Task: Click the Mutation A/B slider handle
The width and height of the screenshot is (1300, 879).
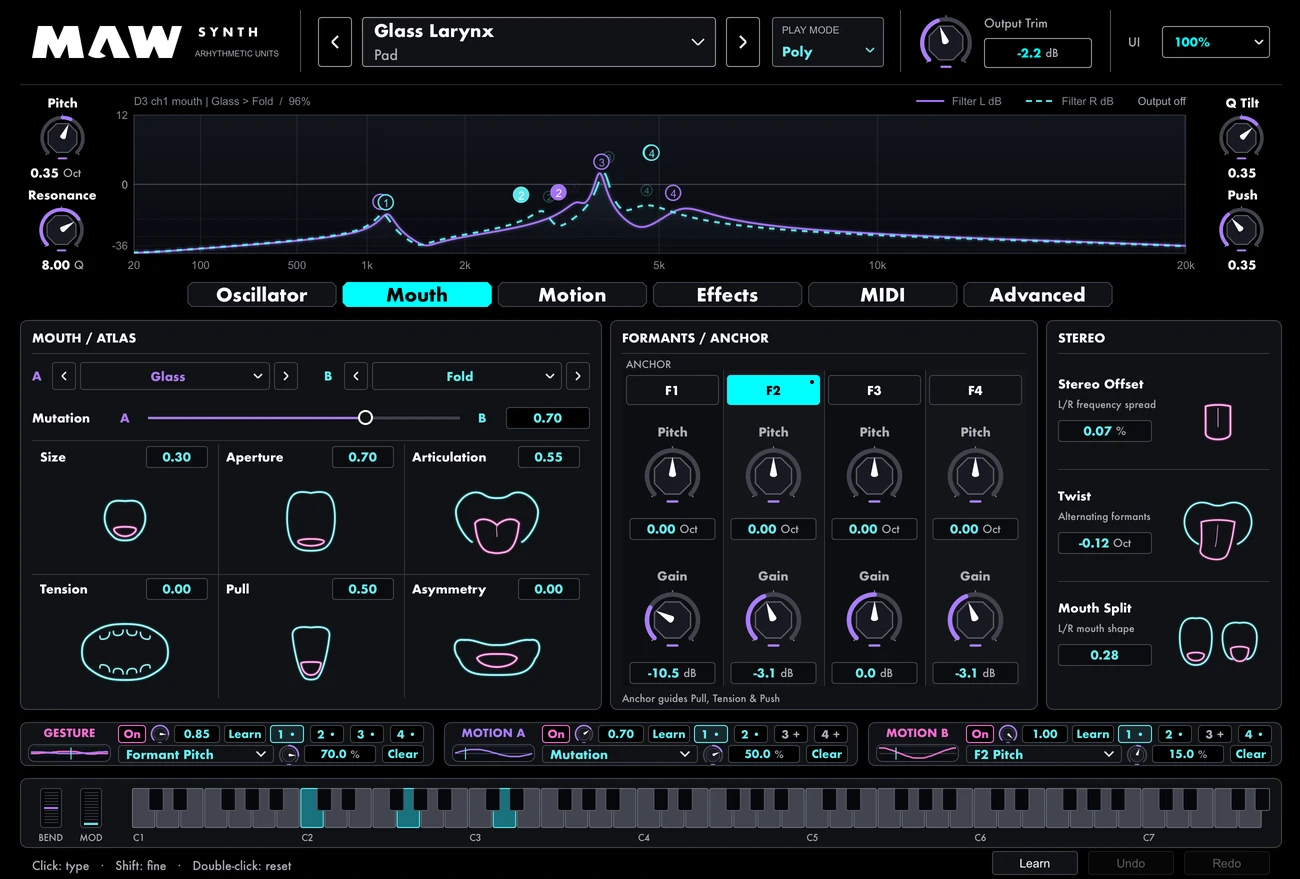Action: pyautogui.click(x=365, y=418)
